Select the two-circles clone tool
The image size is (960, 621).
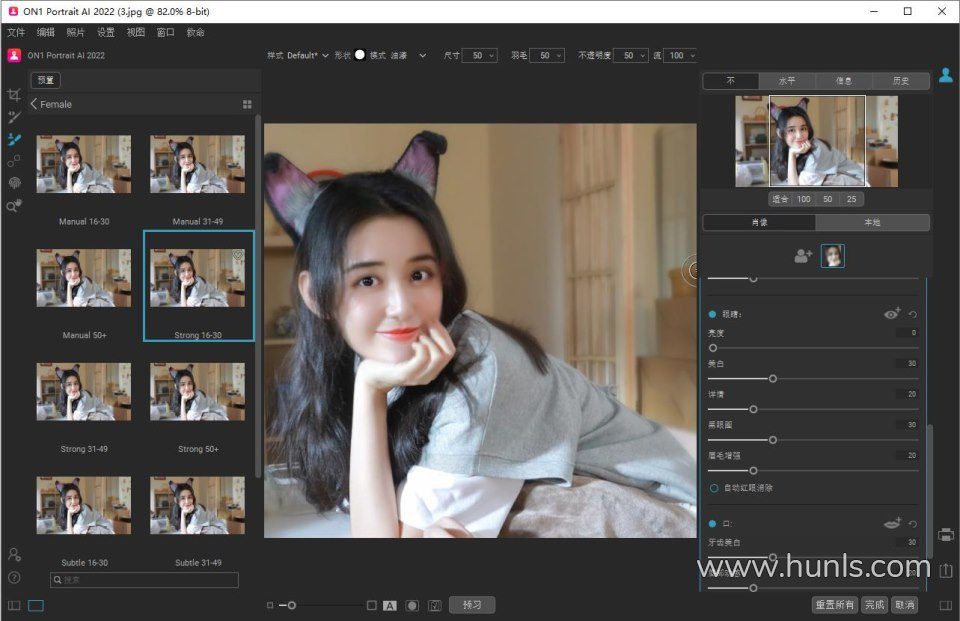13,161
